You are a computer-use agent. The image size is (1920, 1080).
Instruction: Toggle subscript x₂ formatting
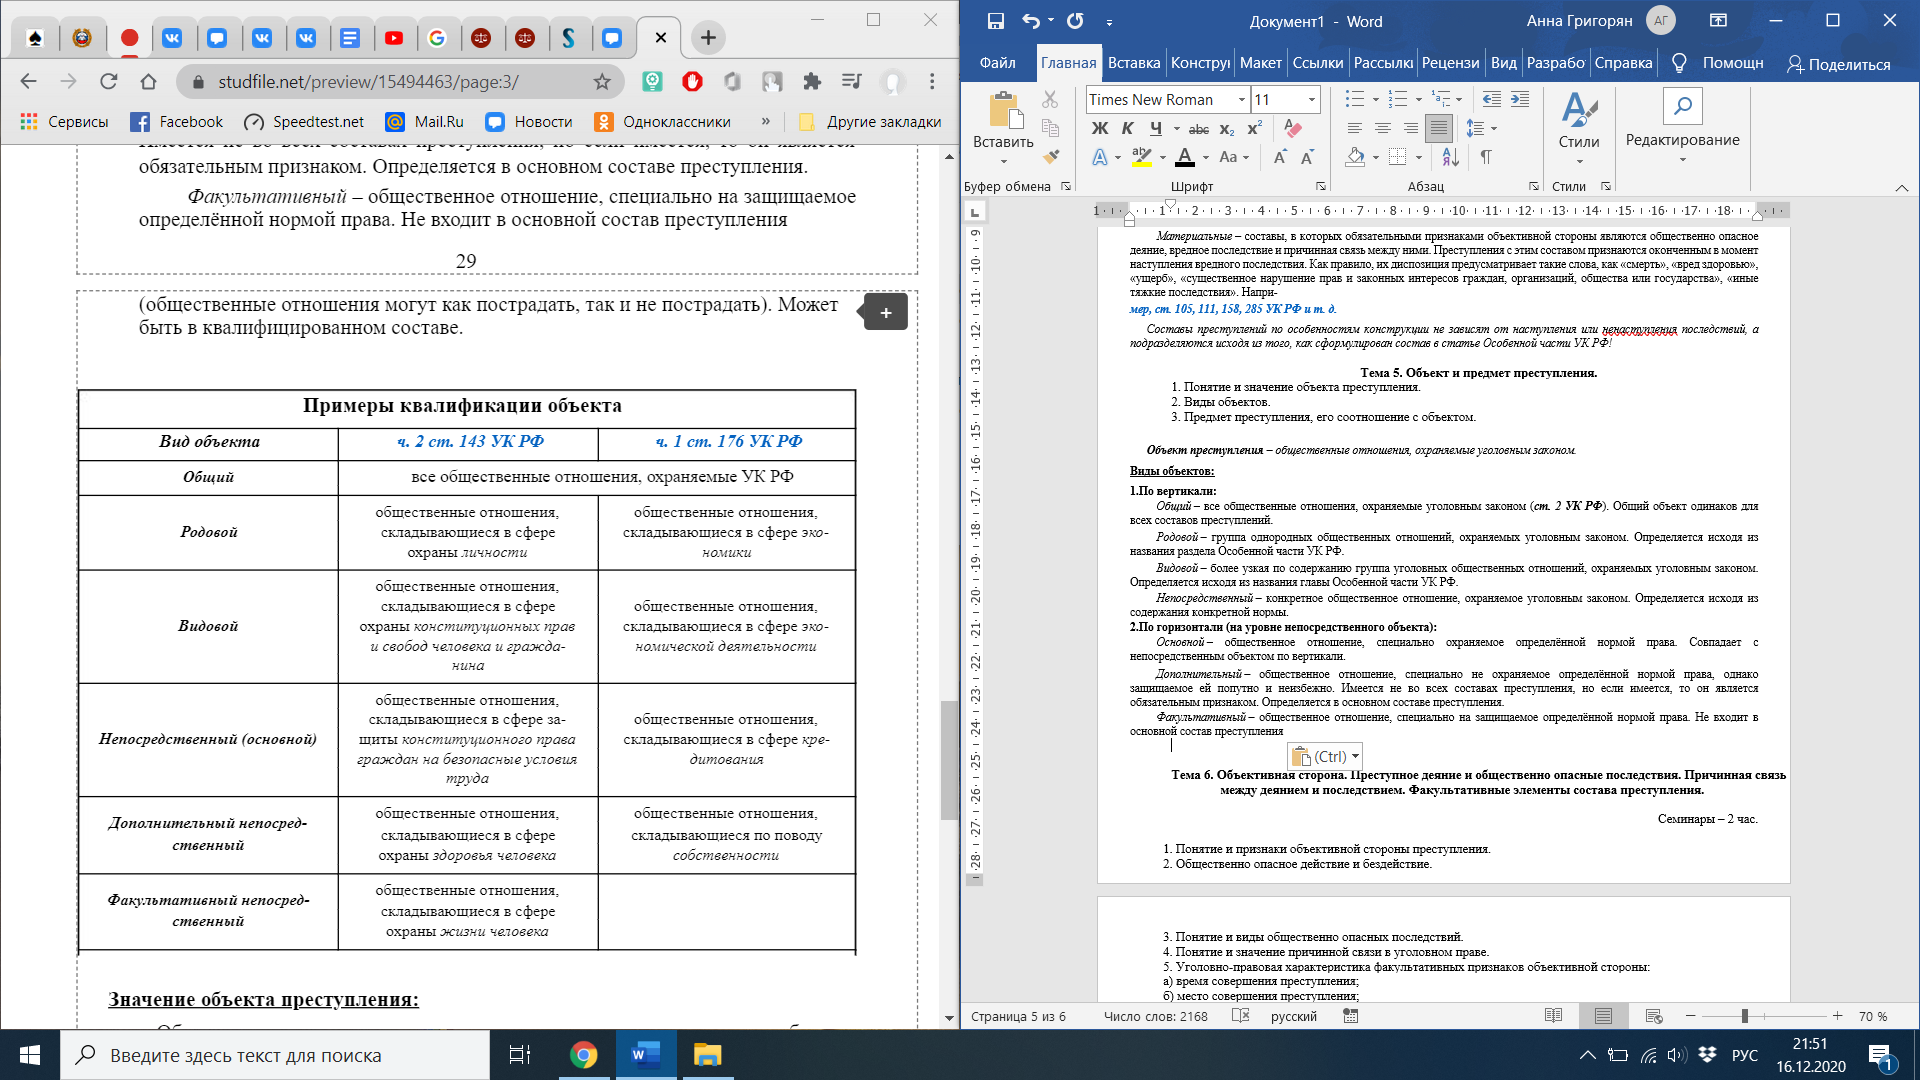coord(1227,129)
